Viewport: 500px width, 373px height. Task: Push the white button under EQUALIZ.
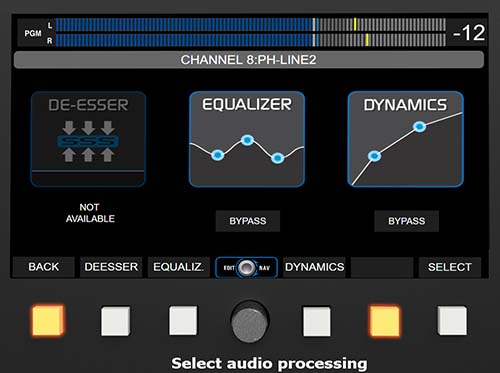[183, 321]
